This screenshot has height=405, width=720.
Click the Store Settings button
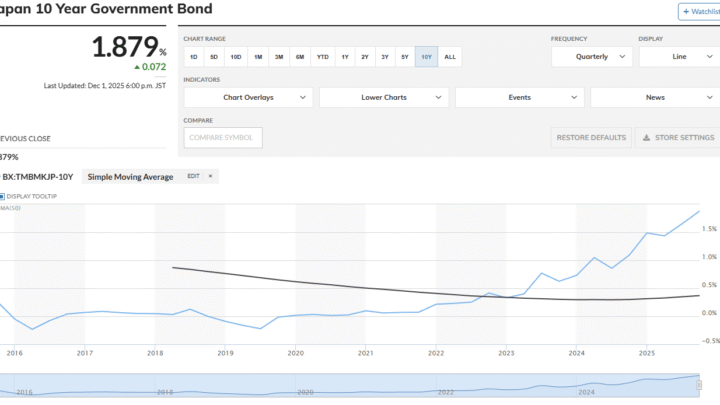point(676,137)
